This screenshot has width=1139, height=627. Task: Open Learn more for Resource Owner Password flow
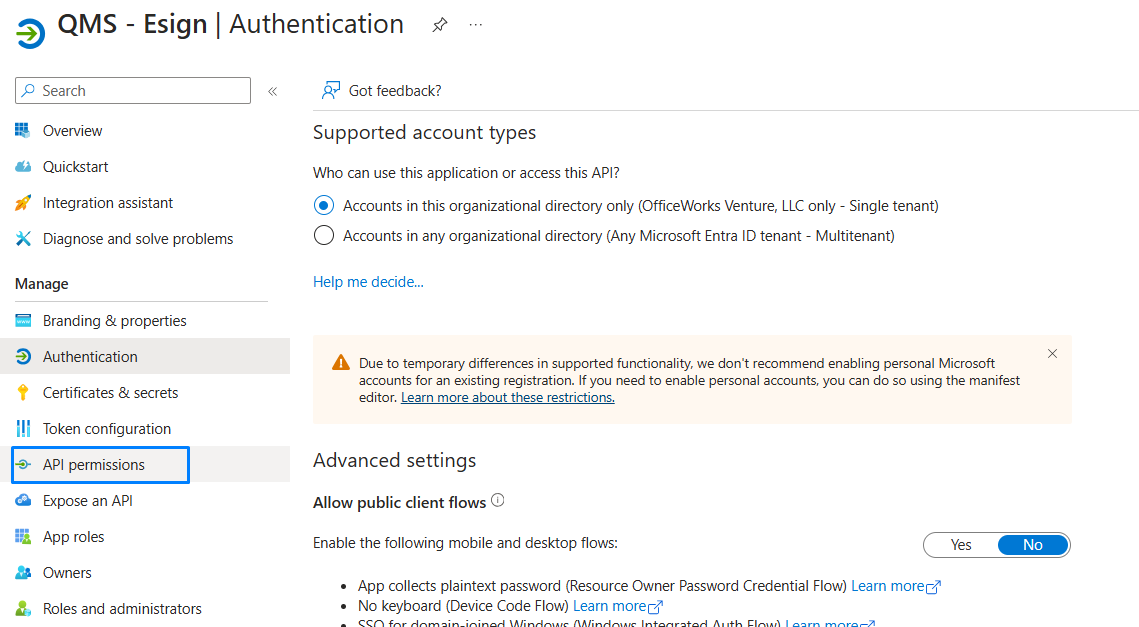(x=896, y=586)
